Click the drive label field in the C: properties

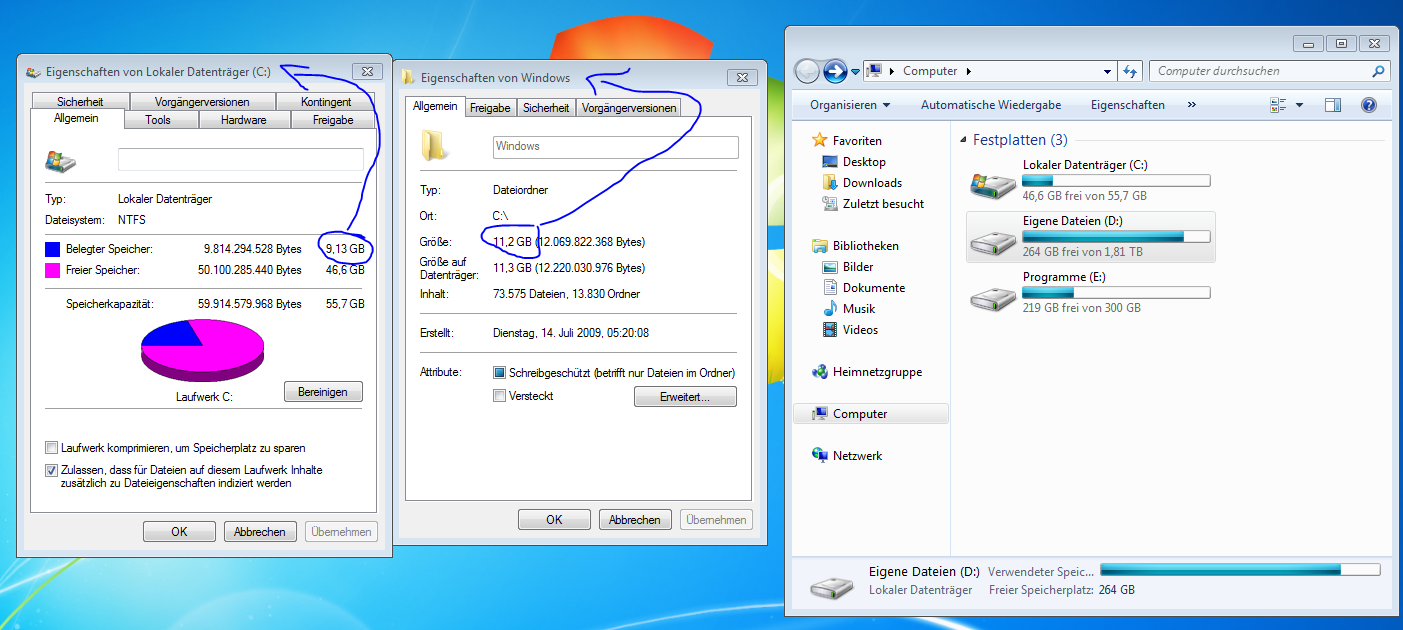click(x=241, y=159)
